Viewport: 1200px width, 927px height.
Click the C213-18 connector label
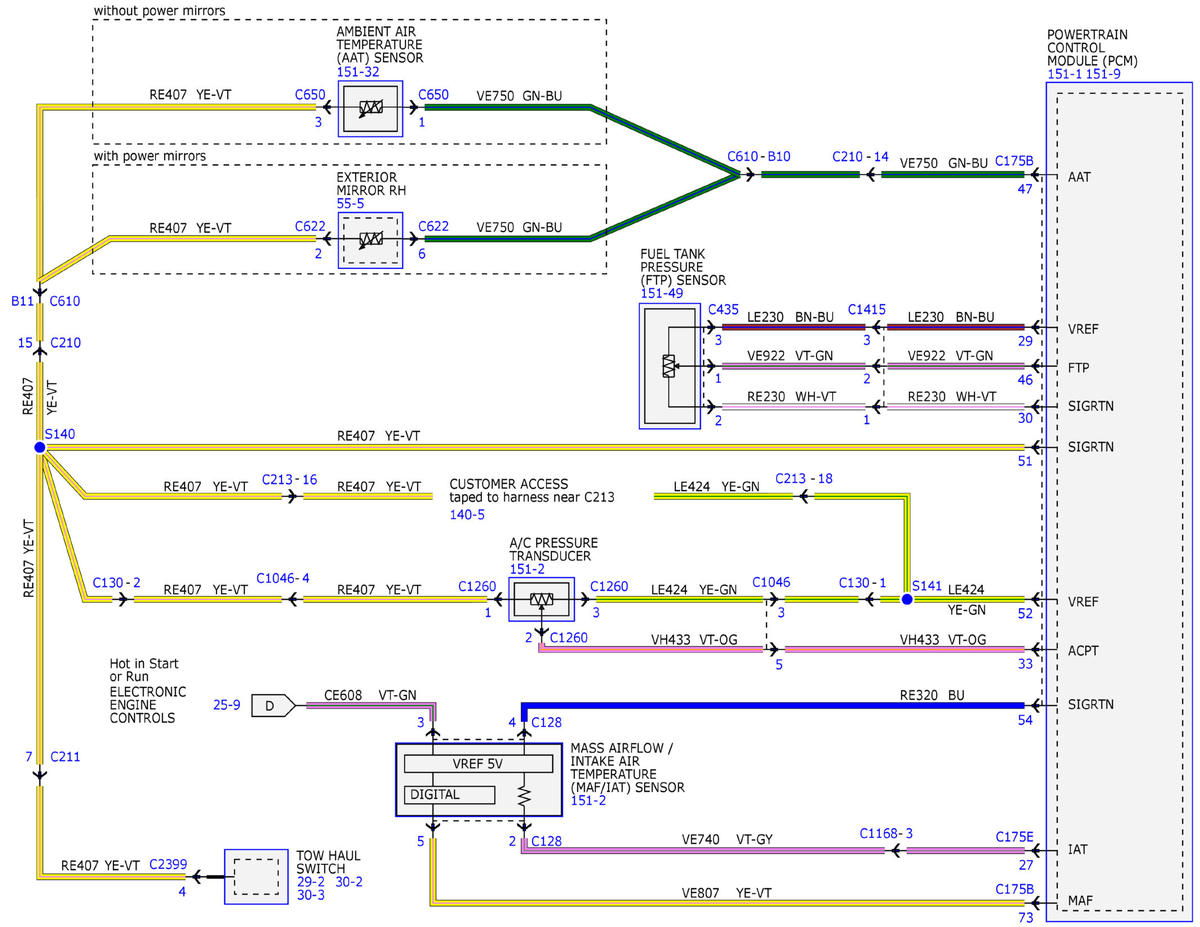click(803, 479)
